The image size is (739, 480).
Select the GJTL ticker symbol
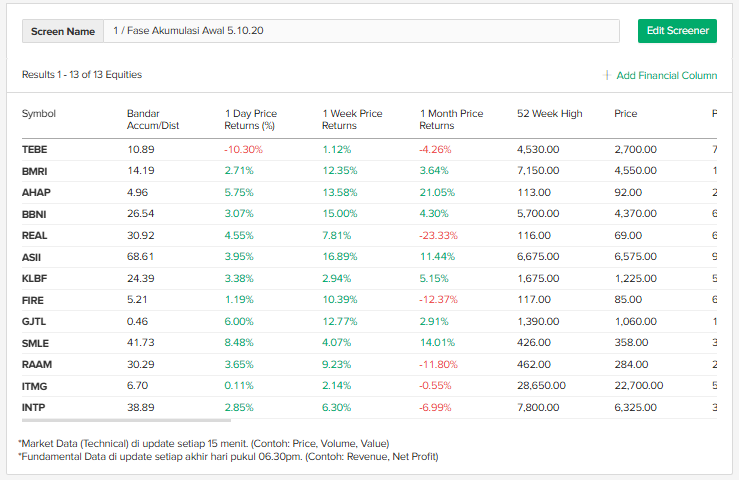tap(33, 321)
